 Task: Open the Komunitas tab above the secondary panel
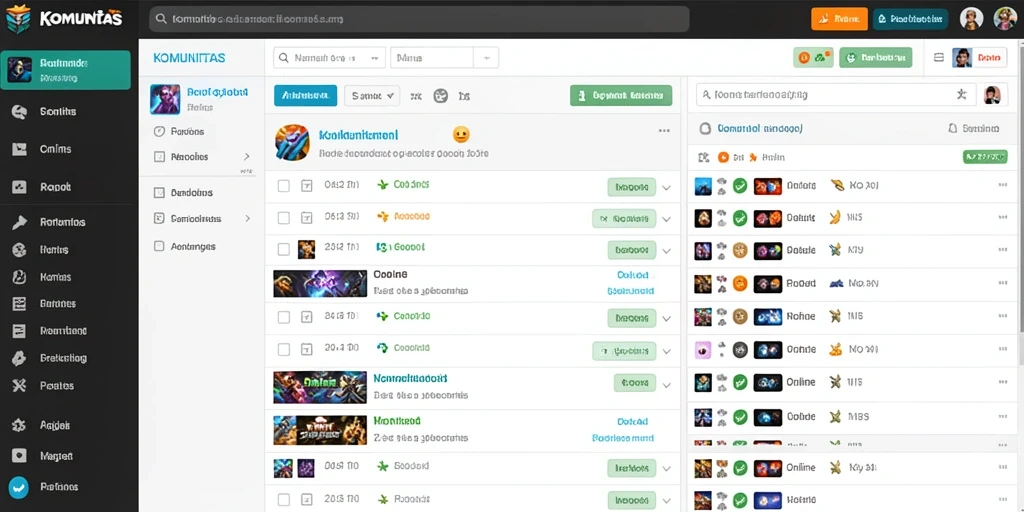pos(189,58)
